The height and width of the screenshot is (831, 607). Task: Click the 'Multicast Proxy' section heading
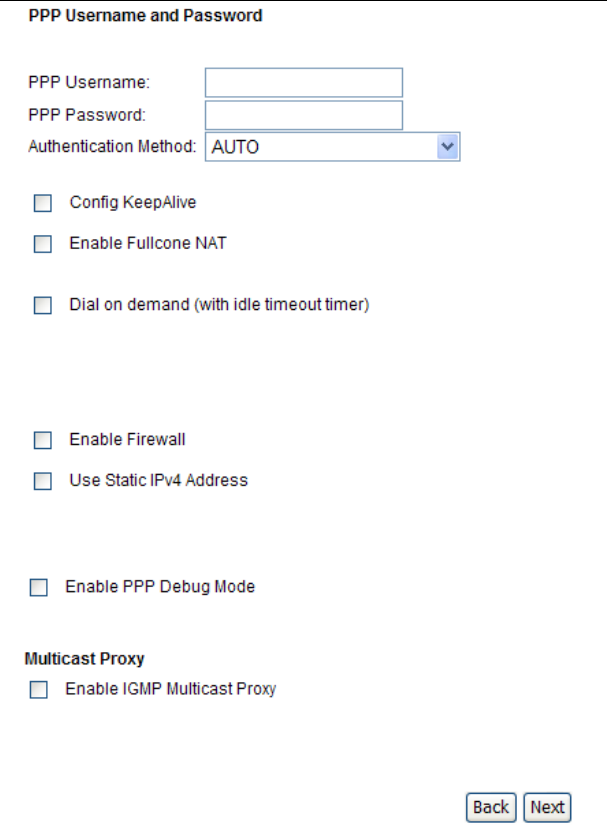(85, 658)
